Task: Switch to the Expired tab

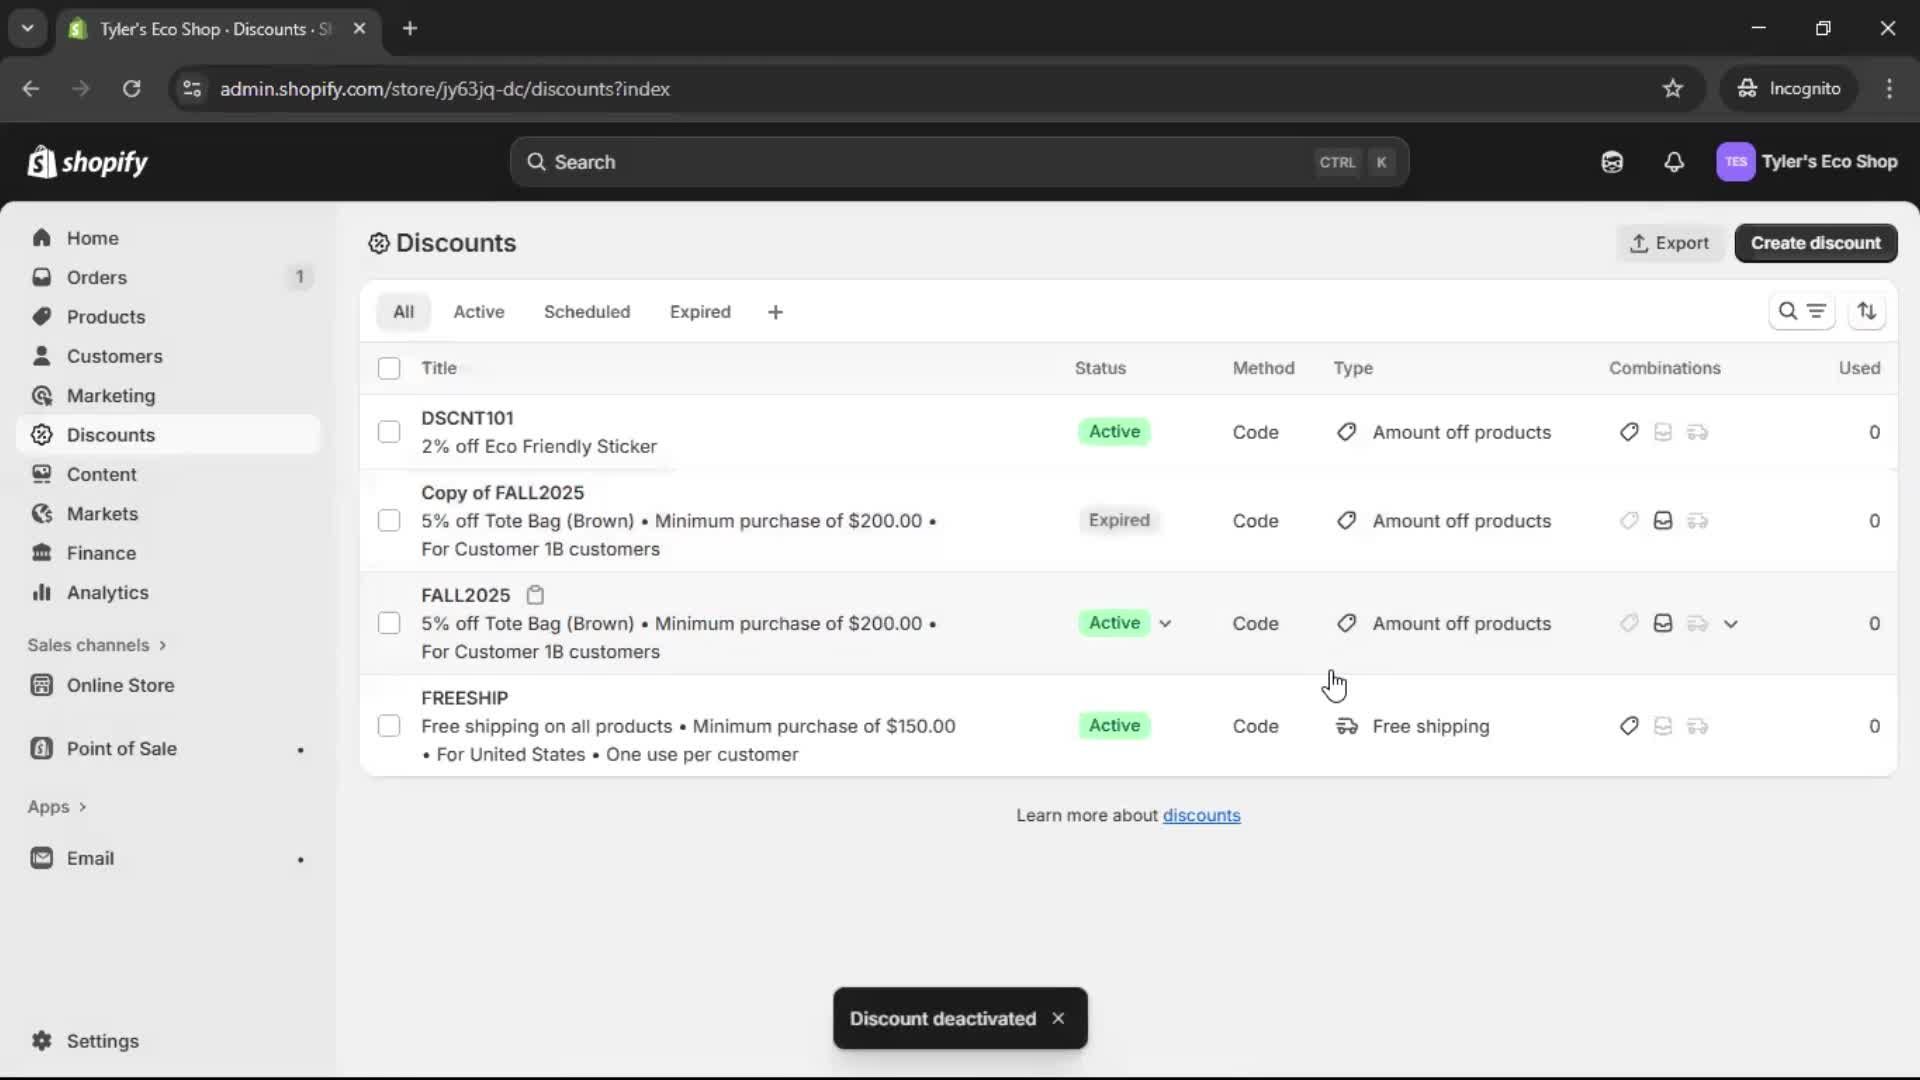Action: [x=700, y=311]
